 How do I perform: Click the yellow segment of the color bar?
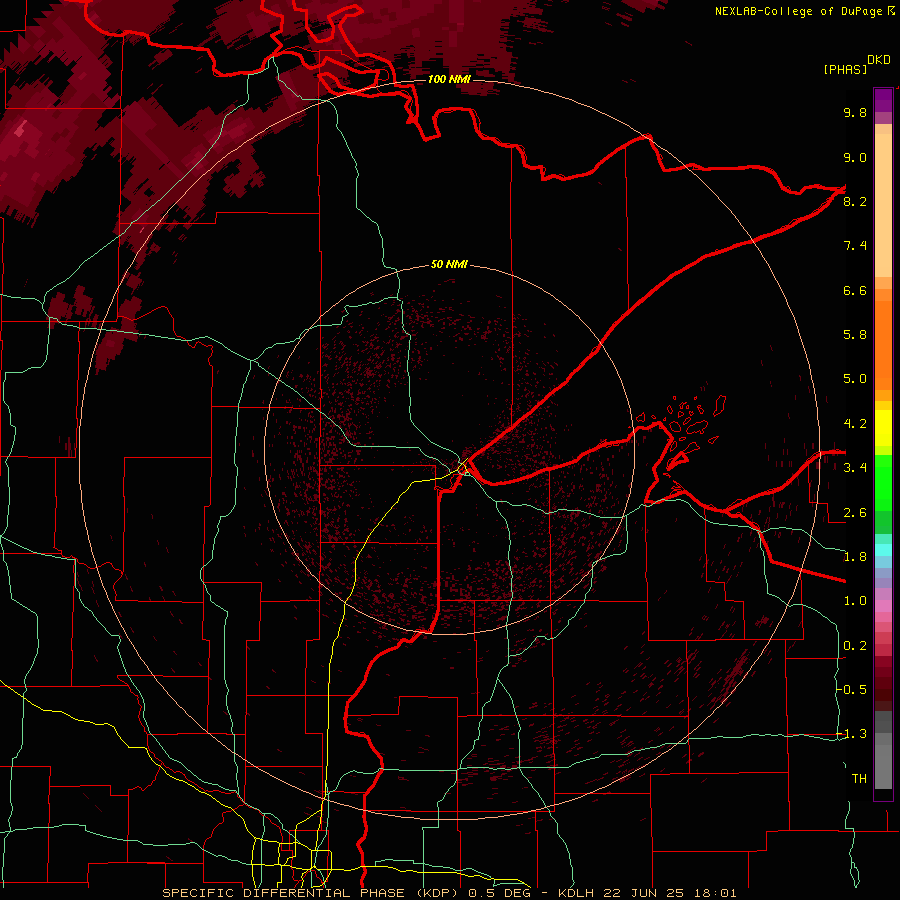tap(883, 428)
